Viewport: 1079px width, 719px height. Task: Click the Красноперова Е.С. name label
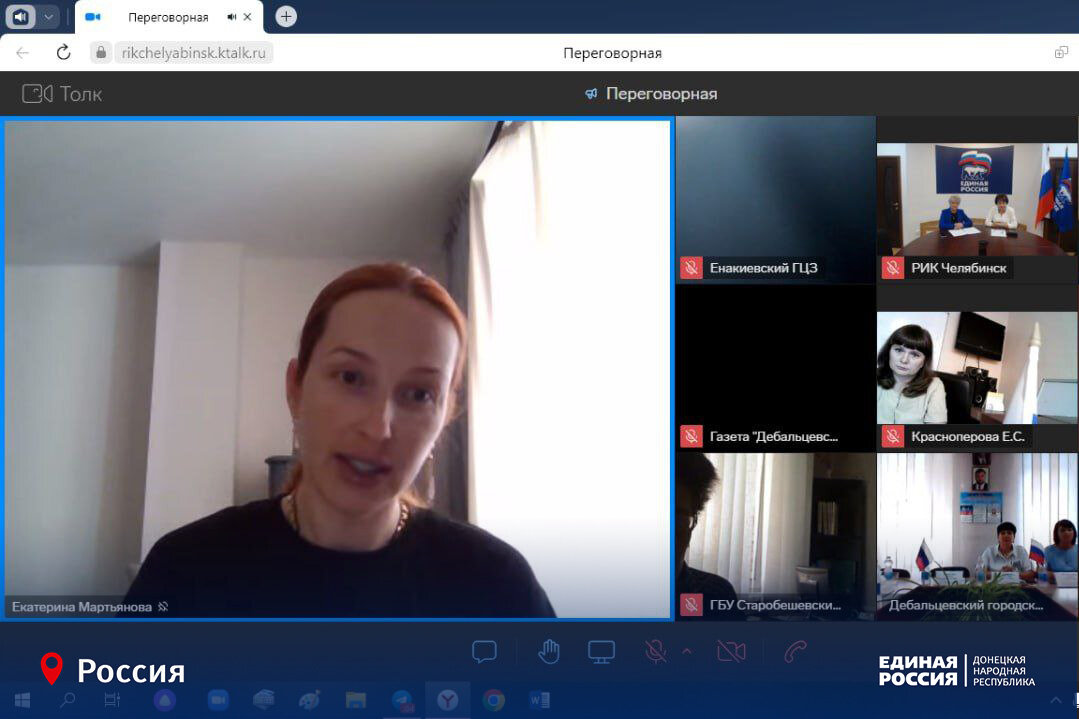point(968,436)
